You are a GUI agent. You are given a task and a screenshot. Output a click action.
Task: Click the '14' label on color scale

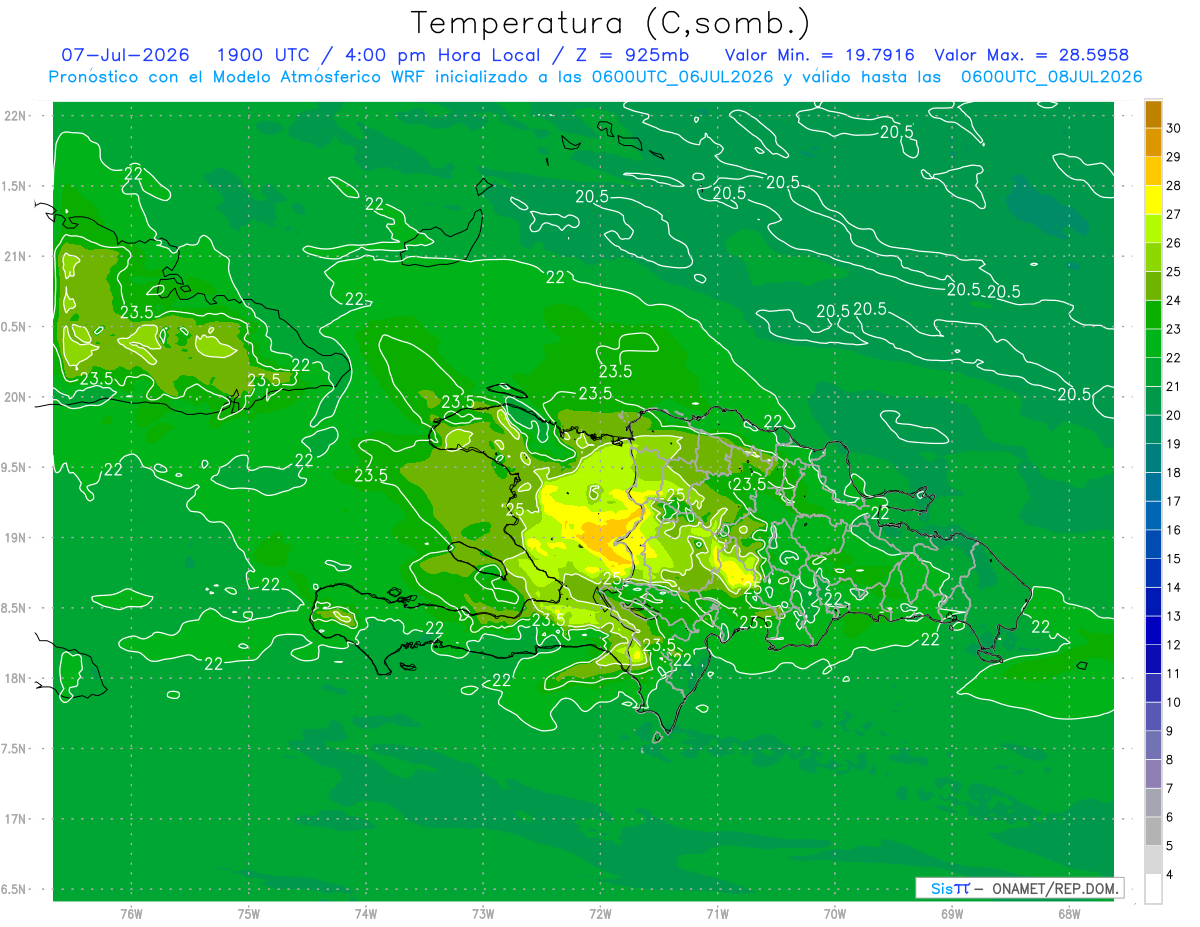pyautogui.click(x=1173, y=588)
